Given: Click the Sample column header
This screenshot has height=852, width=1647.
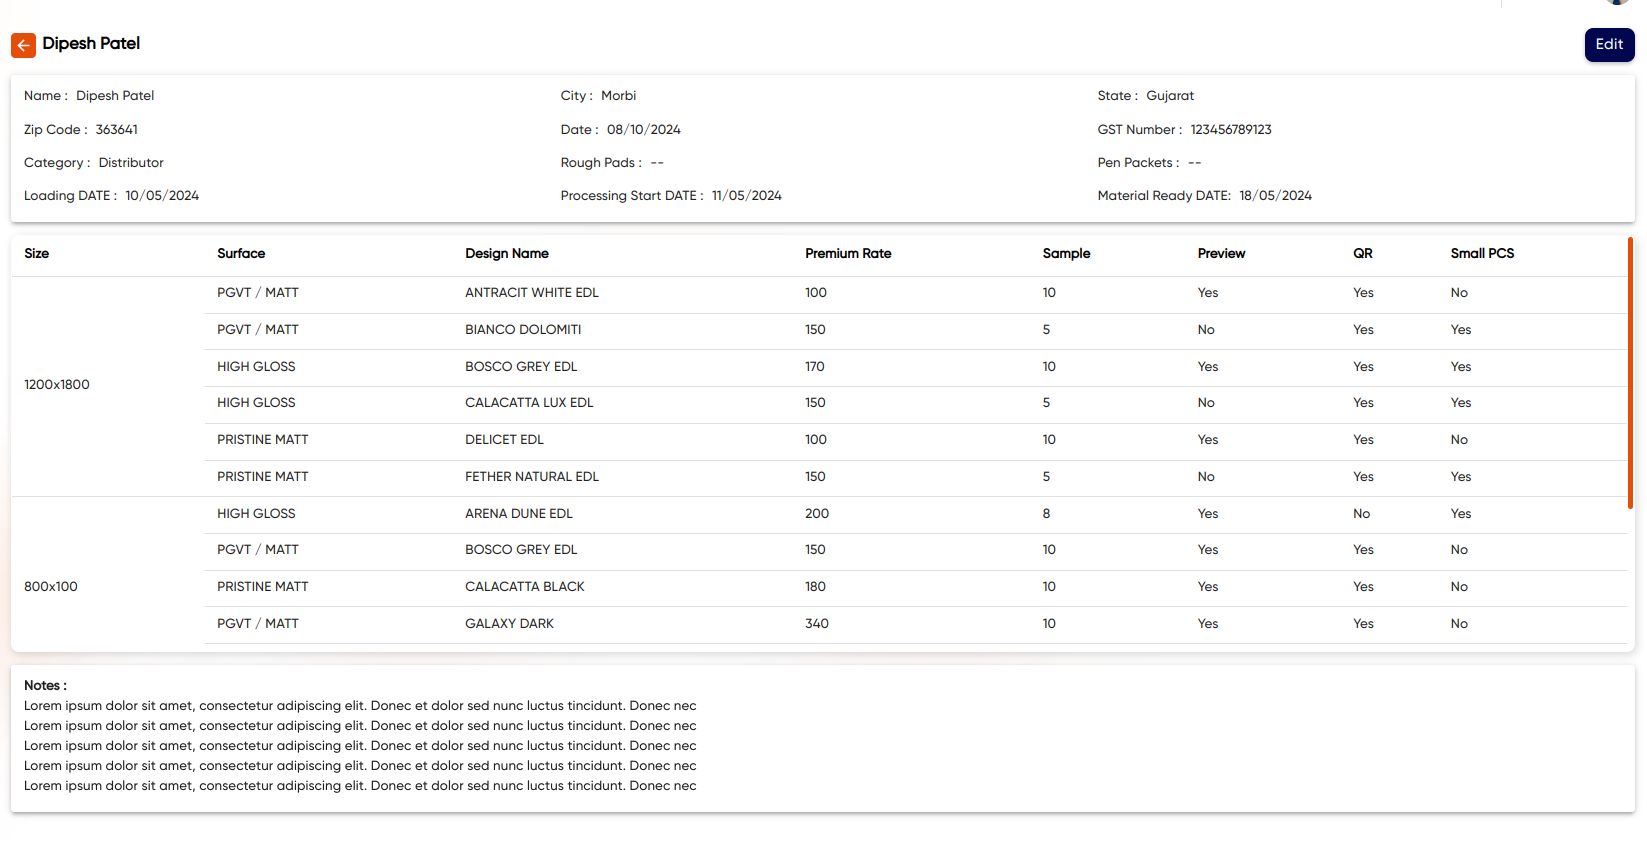Looking at the screenshot, I should click(x=1066, y=254).
